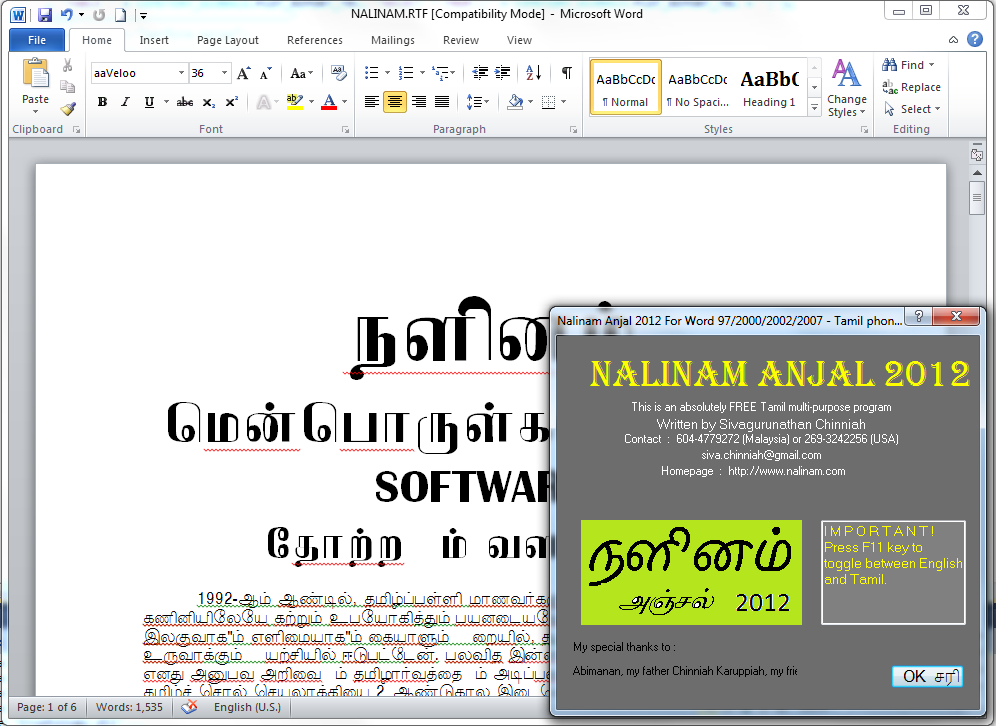Open Change Case Aa dropdown
Viewport: 996px width, 726px height.
tap(301, 73)
